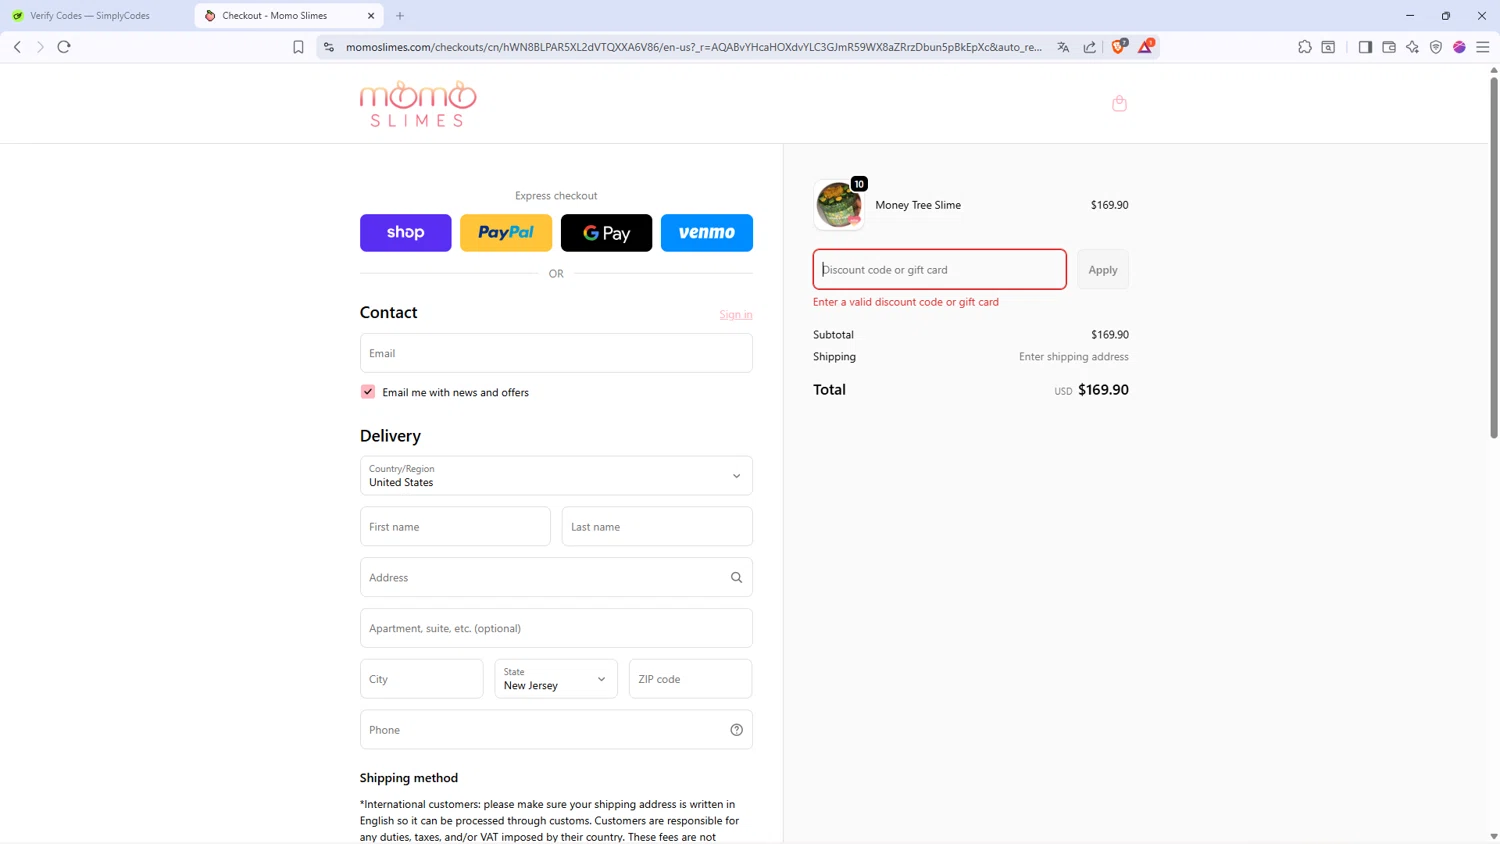Pay with Google Pay button
Viewport: 1500px width, 844px height.
[x=607, y=233]
